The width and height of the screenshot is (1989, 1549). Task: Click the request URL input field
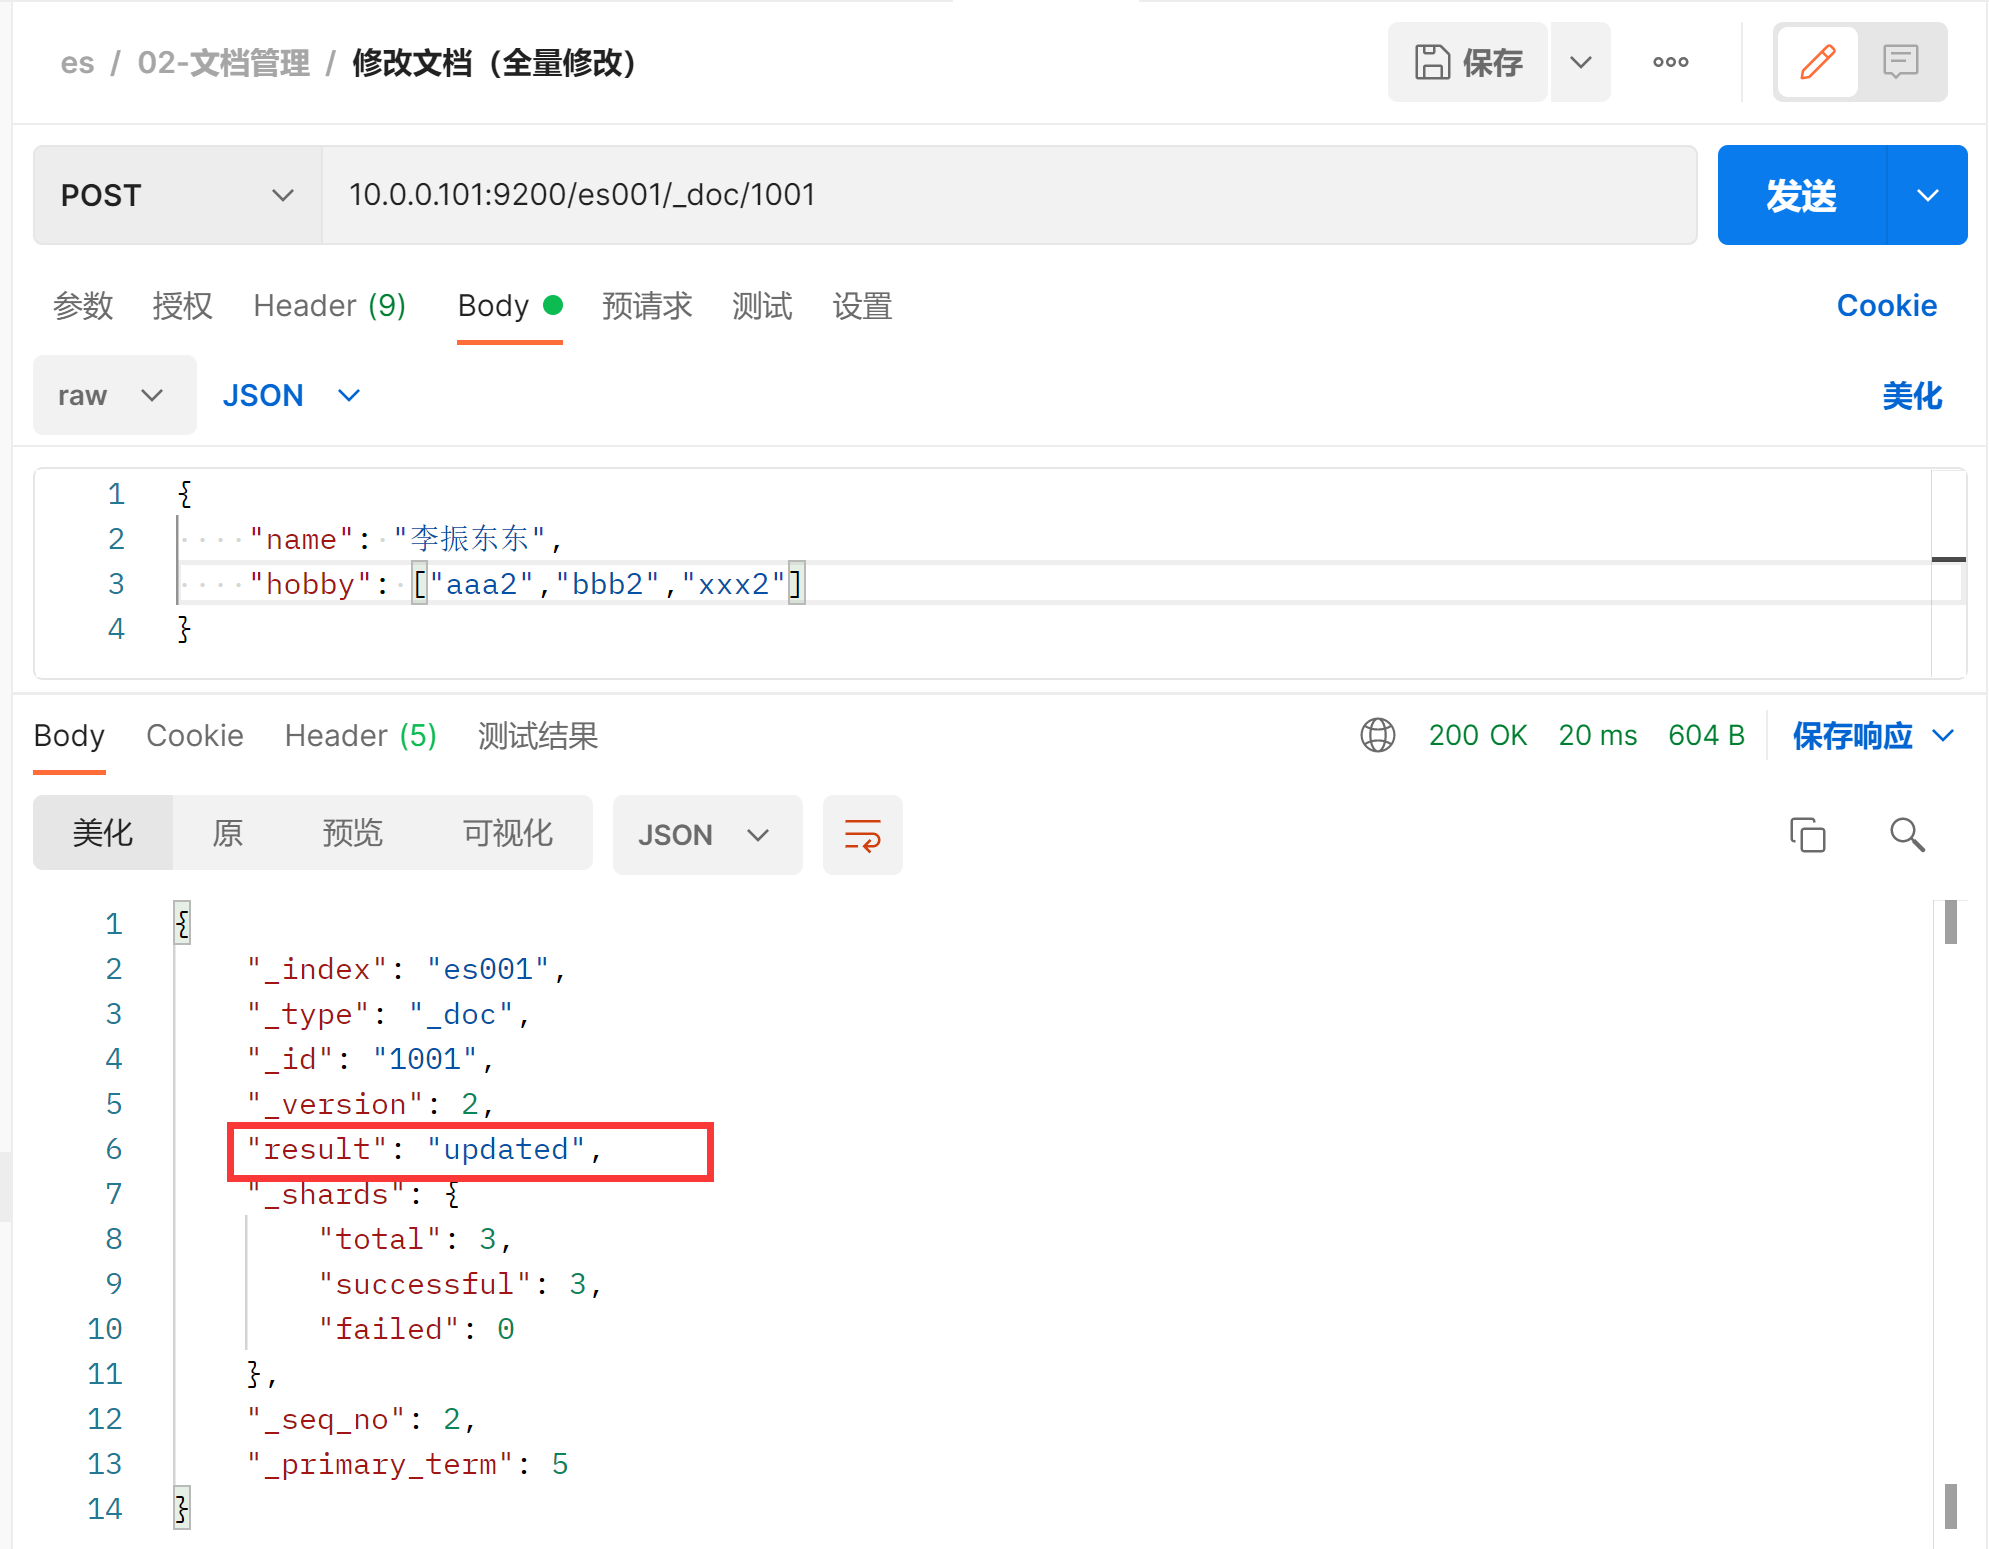(1009, 195)
